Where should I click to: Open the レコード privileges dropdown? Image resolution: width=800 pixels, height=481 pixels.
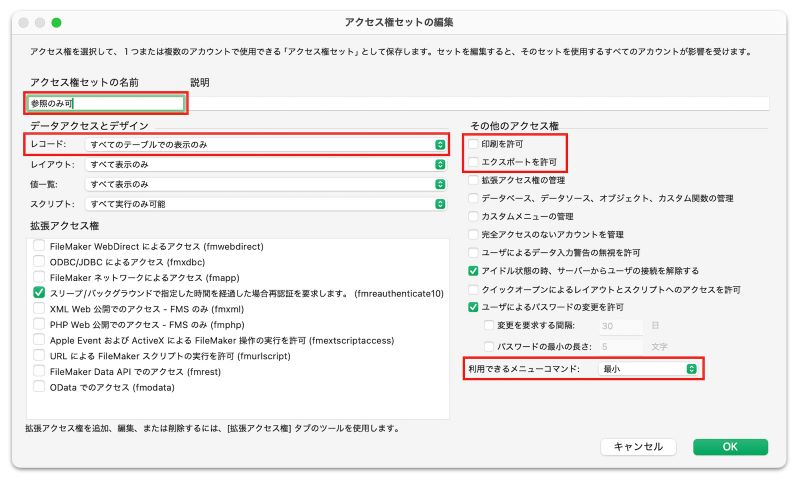[266, 145]
